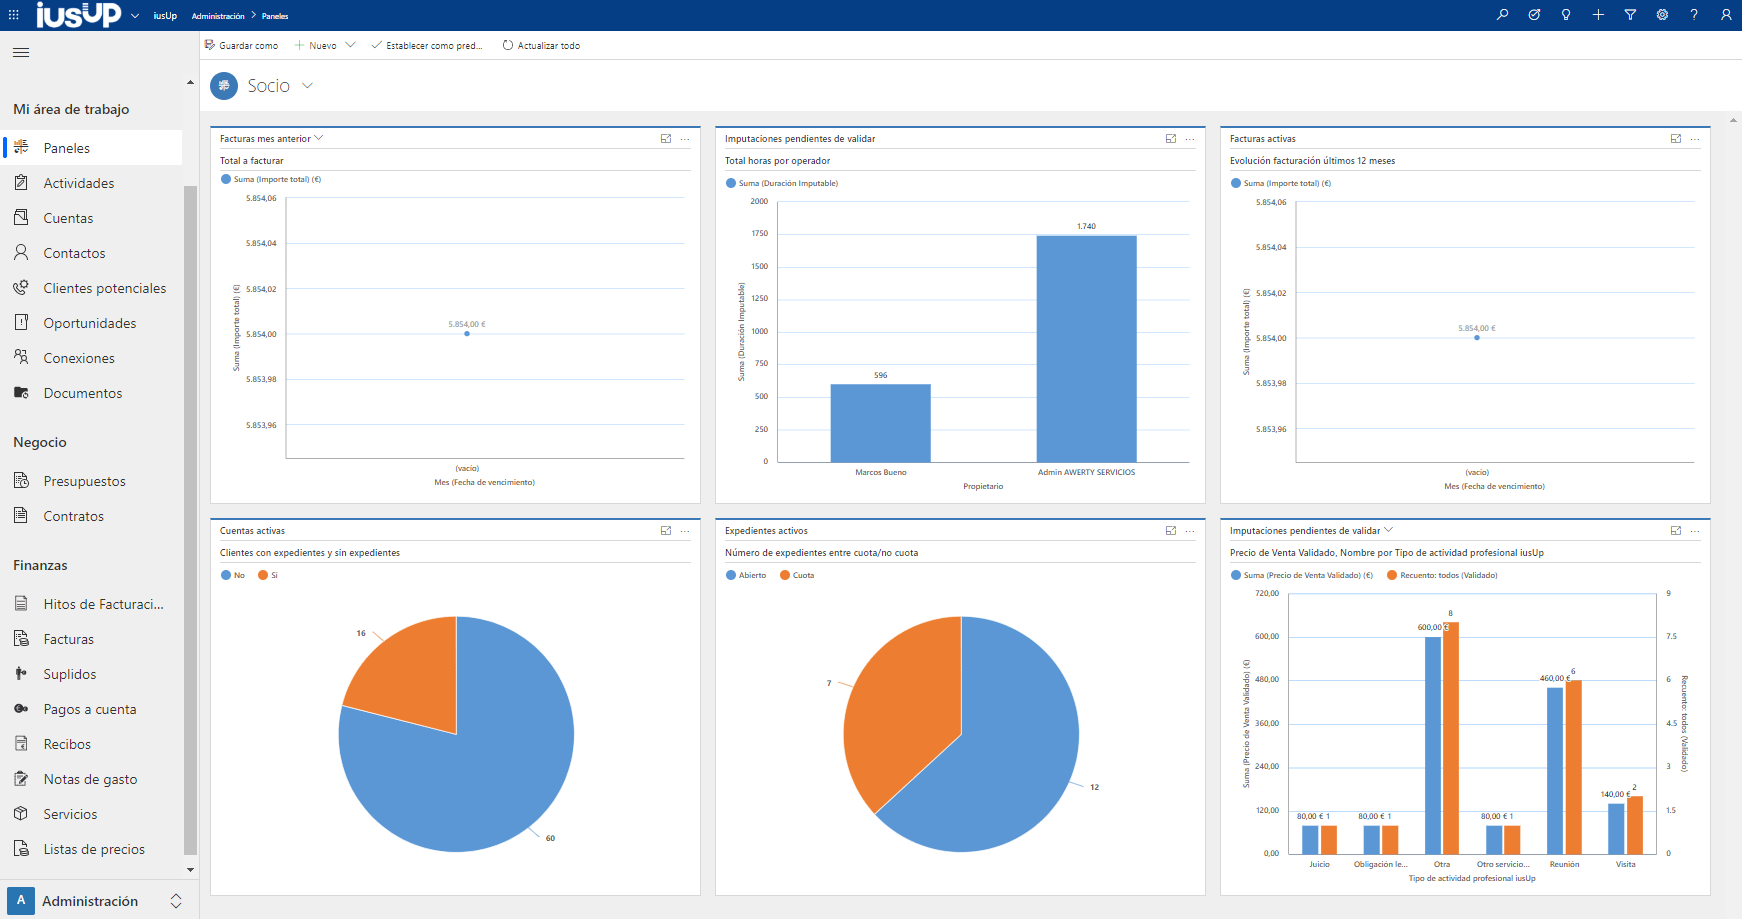Screen dimensions: 1742x919
Task: Open the advanced find funnel icon
Action: [x=1630, y=15]
